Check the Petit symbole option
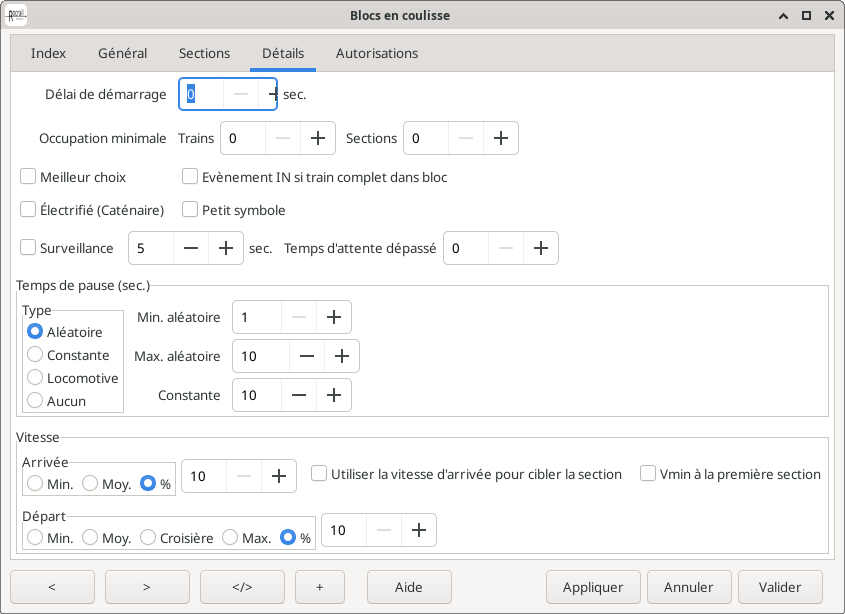 [191, 210]
